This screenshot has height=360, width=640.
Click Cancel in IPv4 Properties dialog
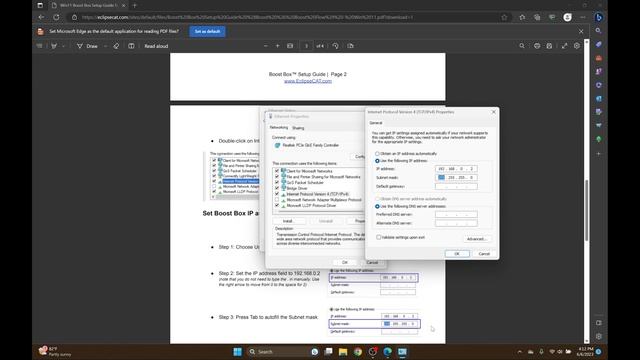tap(484, 254)
